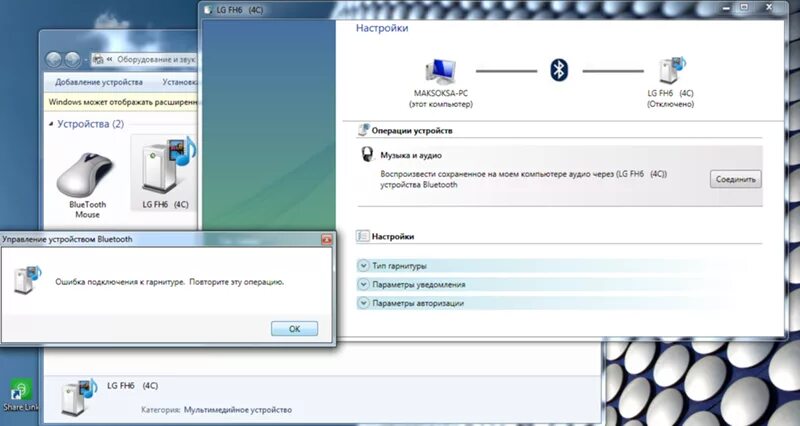Click the speaker icon in the error dialog
The image size is (800, 426).
pyautogui.click(x=27, y=280)
